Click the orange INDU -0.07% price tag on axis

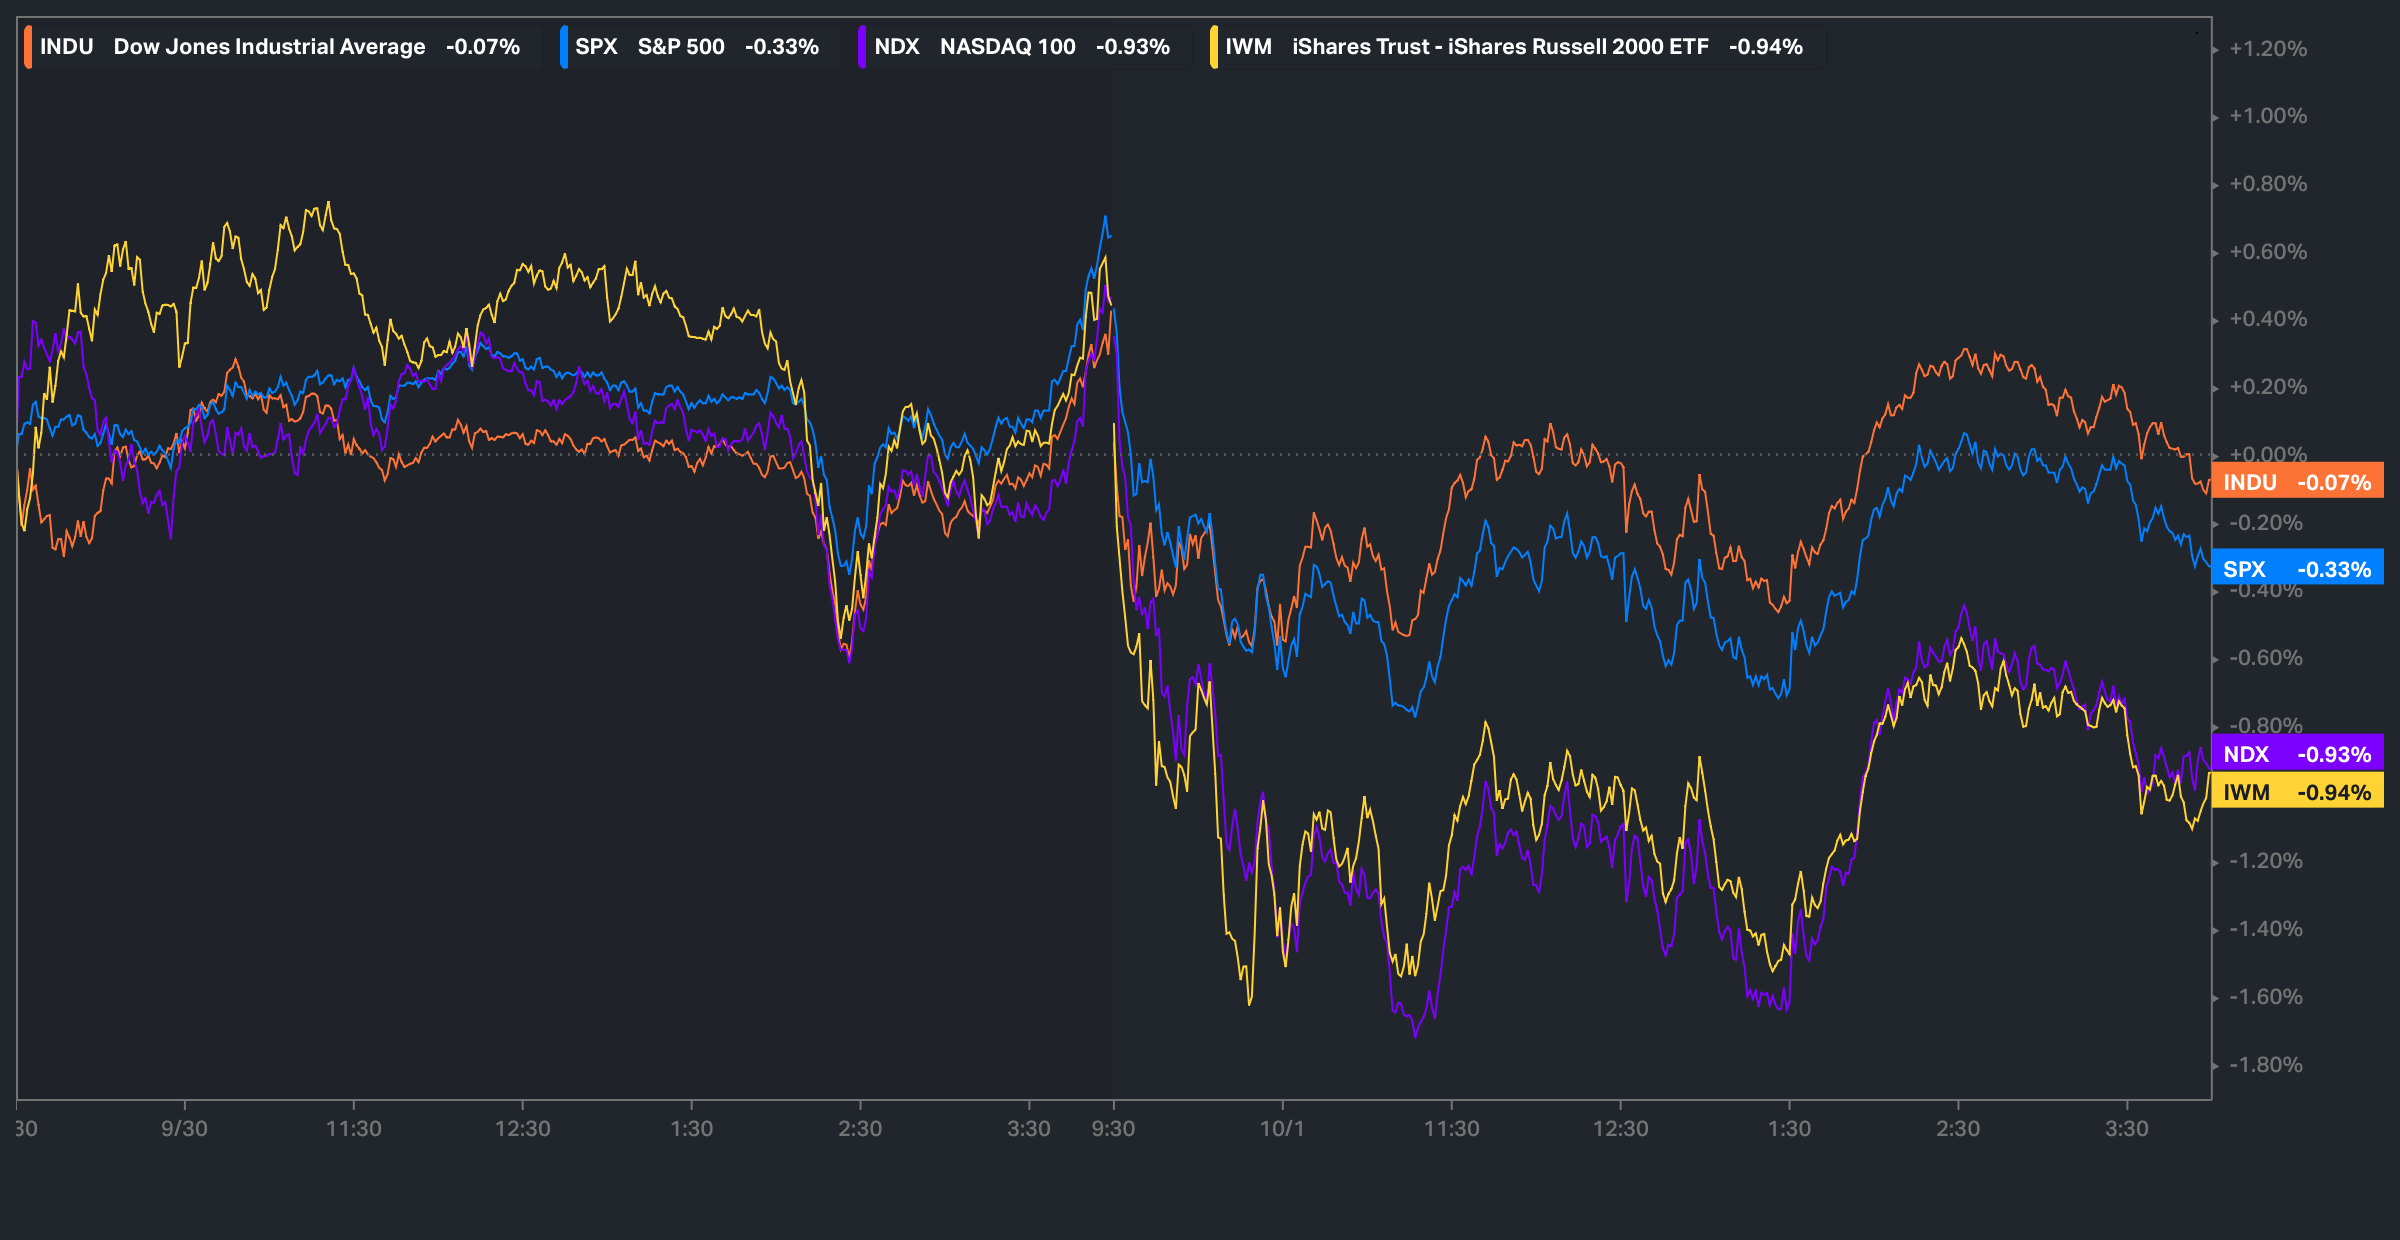tap(2297, 482)
